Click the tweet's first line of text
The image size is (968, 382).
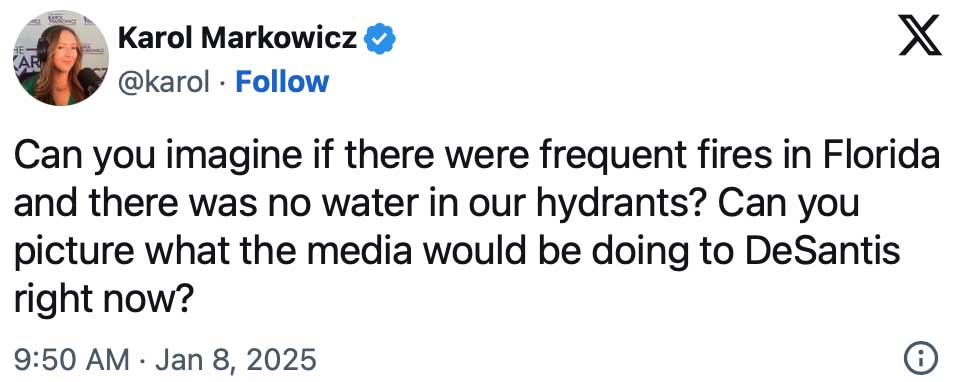tap(477, 158)
